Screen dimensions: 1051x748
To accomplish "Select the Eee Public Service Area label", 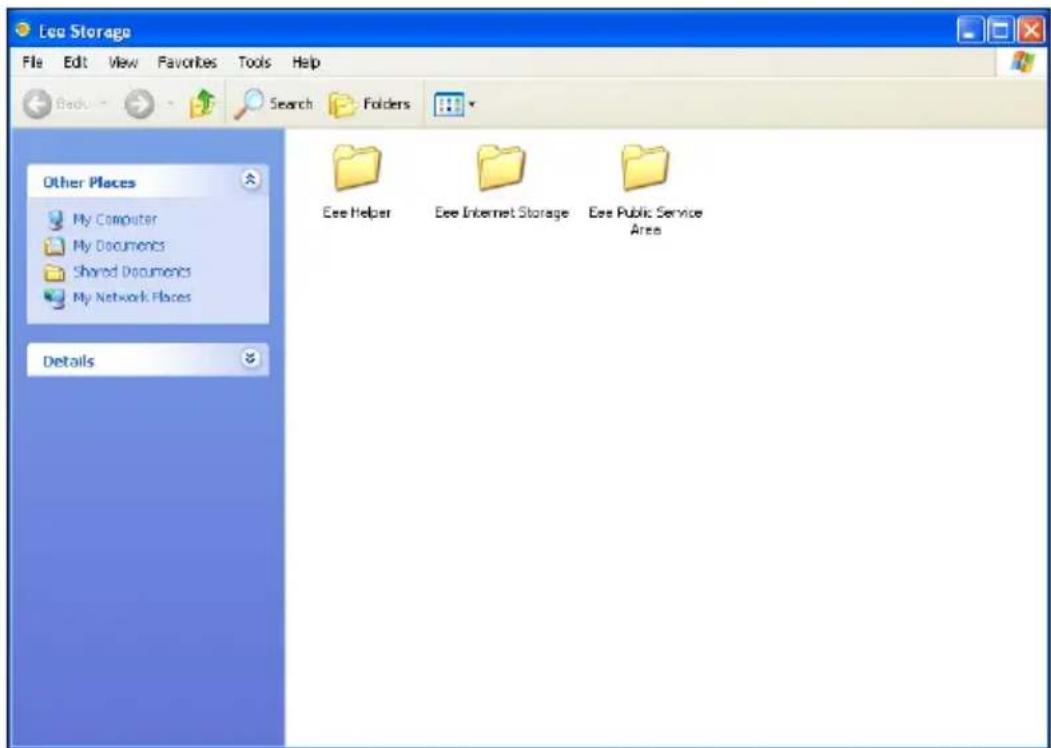I will (x=645, y=221).
